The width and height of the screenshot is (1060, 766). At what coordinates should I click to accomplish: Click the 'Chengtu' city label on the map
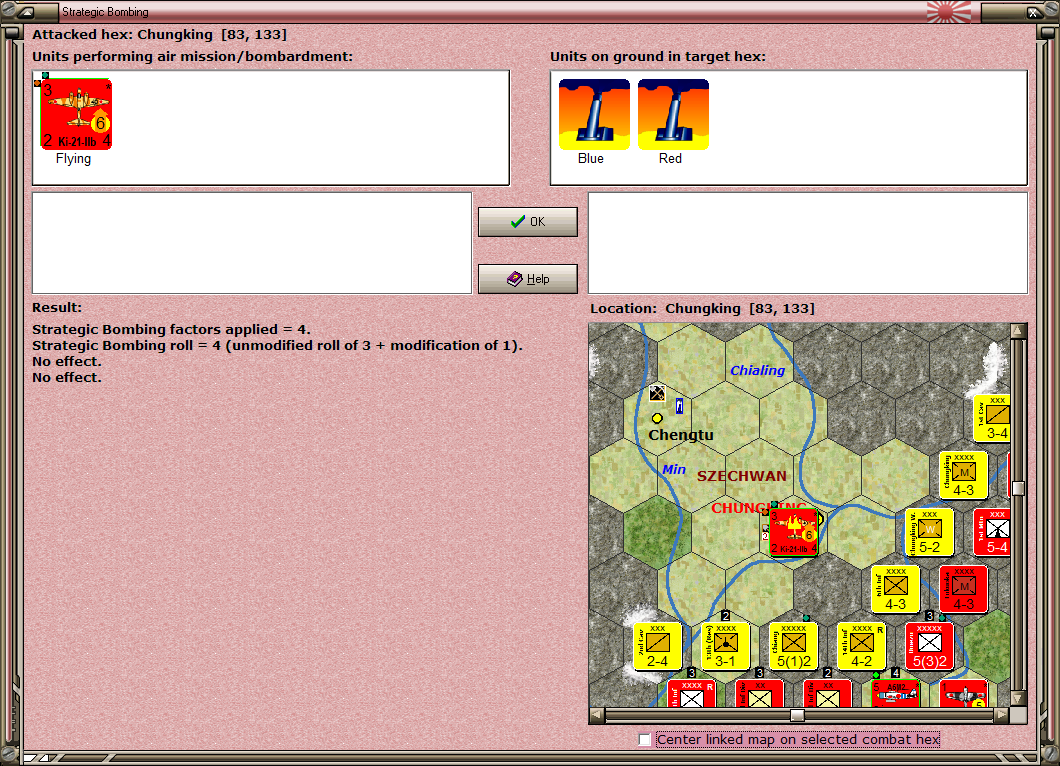[681, 435]
